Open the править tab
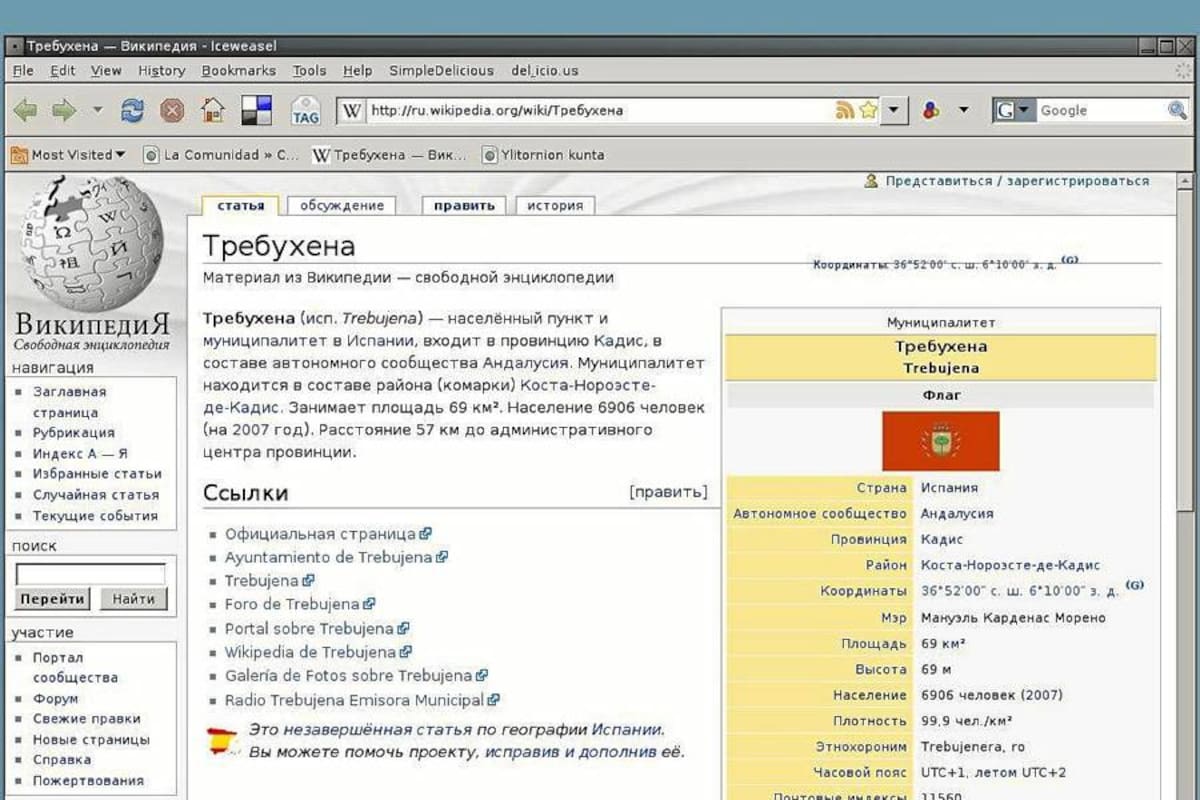The width and height of the screenshot is (1200, 800). coord(464,205)
